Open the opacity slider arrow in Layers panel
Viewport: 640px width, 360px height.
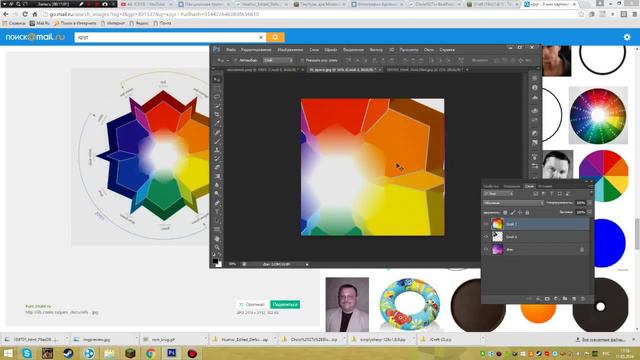pos(589,202)
